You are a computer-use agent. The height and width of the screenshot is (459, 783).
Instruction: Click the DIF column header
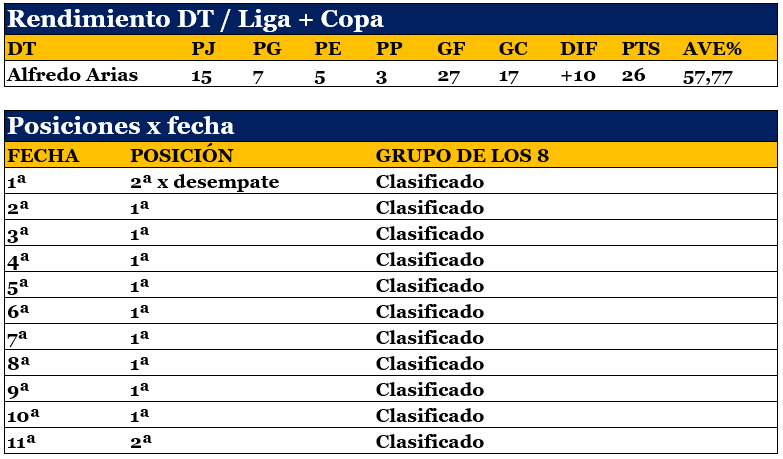coord(577,49)
